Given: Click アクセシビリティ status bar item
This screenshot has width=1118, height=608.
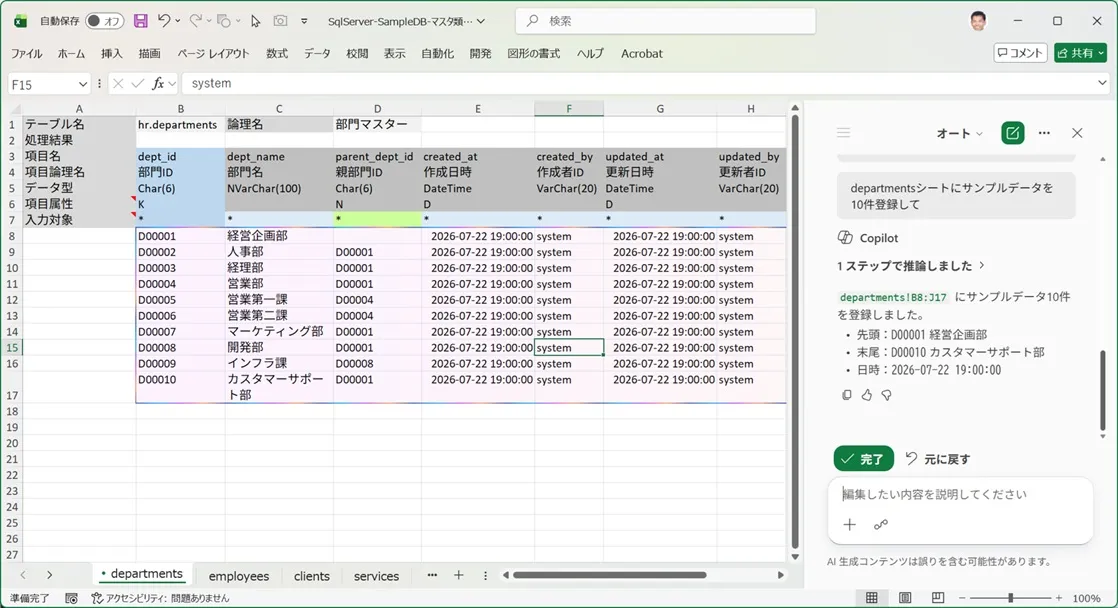Looking at the screenshot, I should click(x=160, y=598).
